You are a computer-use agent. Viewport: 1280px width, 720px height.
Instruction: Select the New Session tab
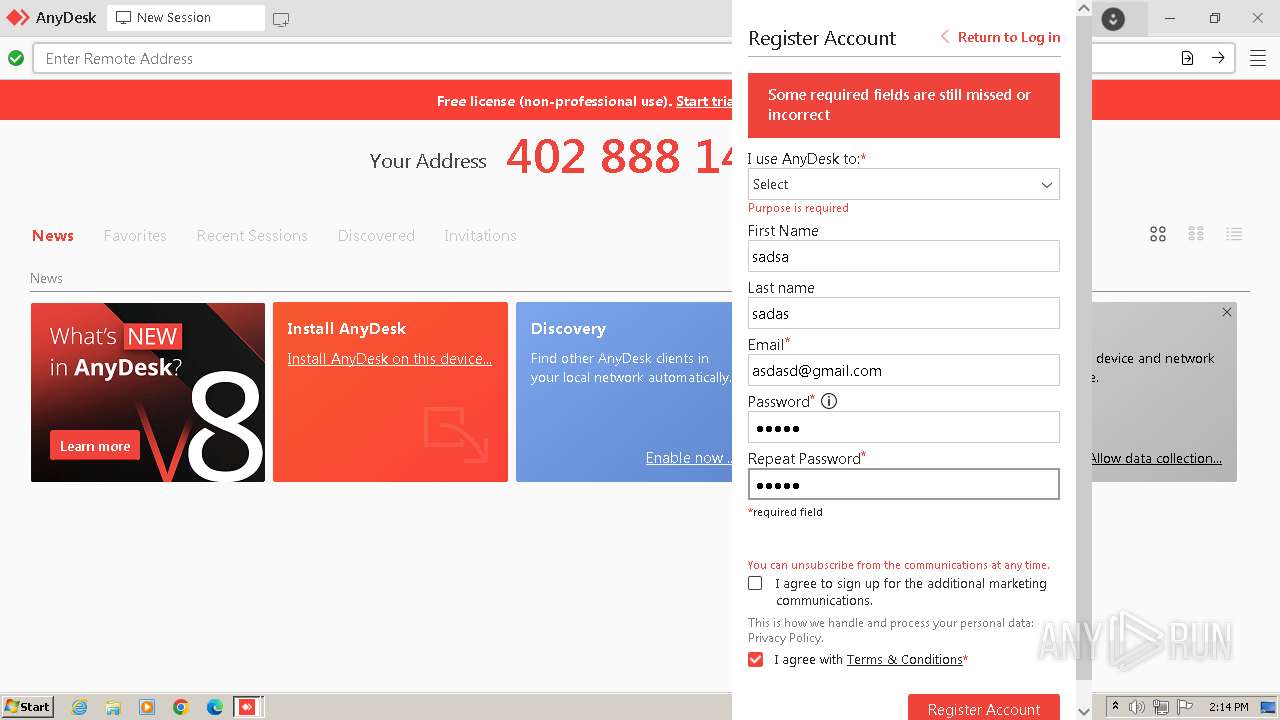click(x=185, y=18)
